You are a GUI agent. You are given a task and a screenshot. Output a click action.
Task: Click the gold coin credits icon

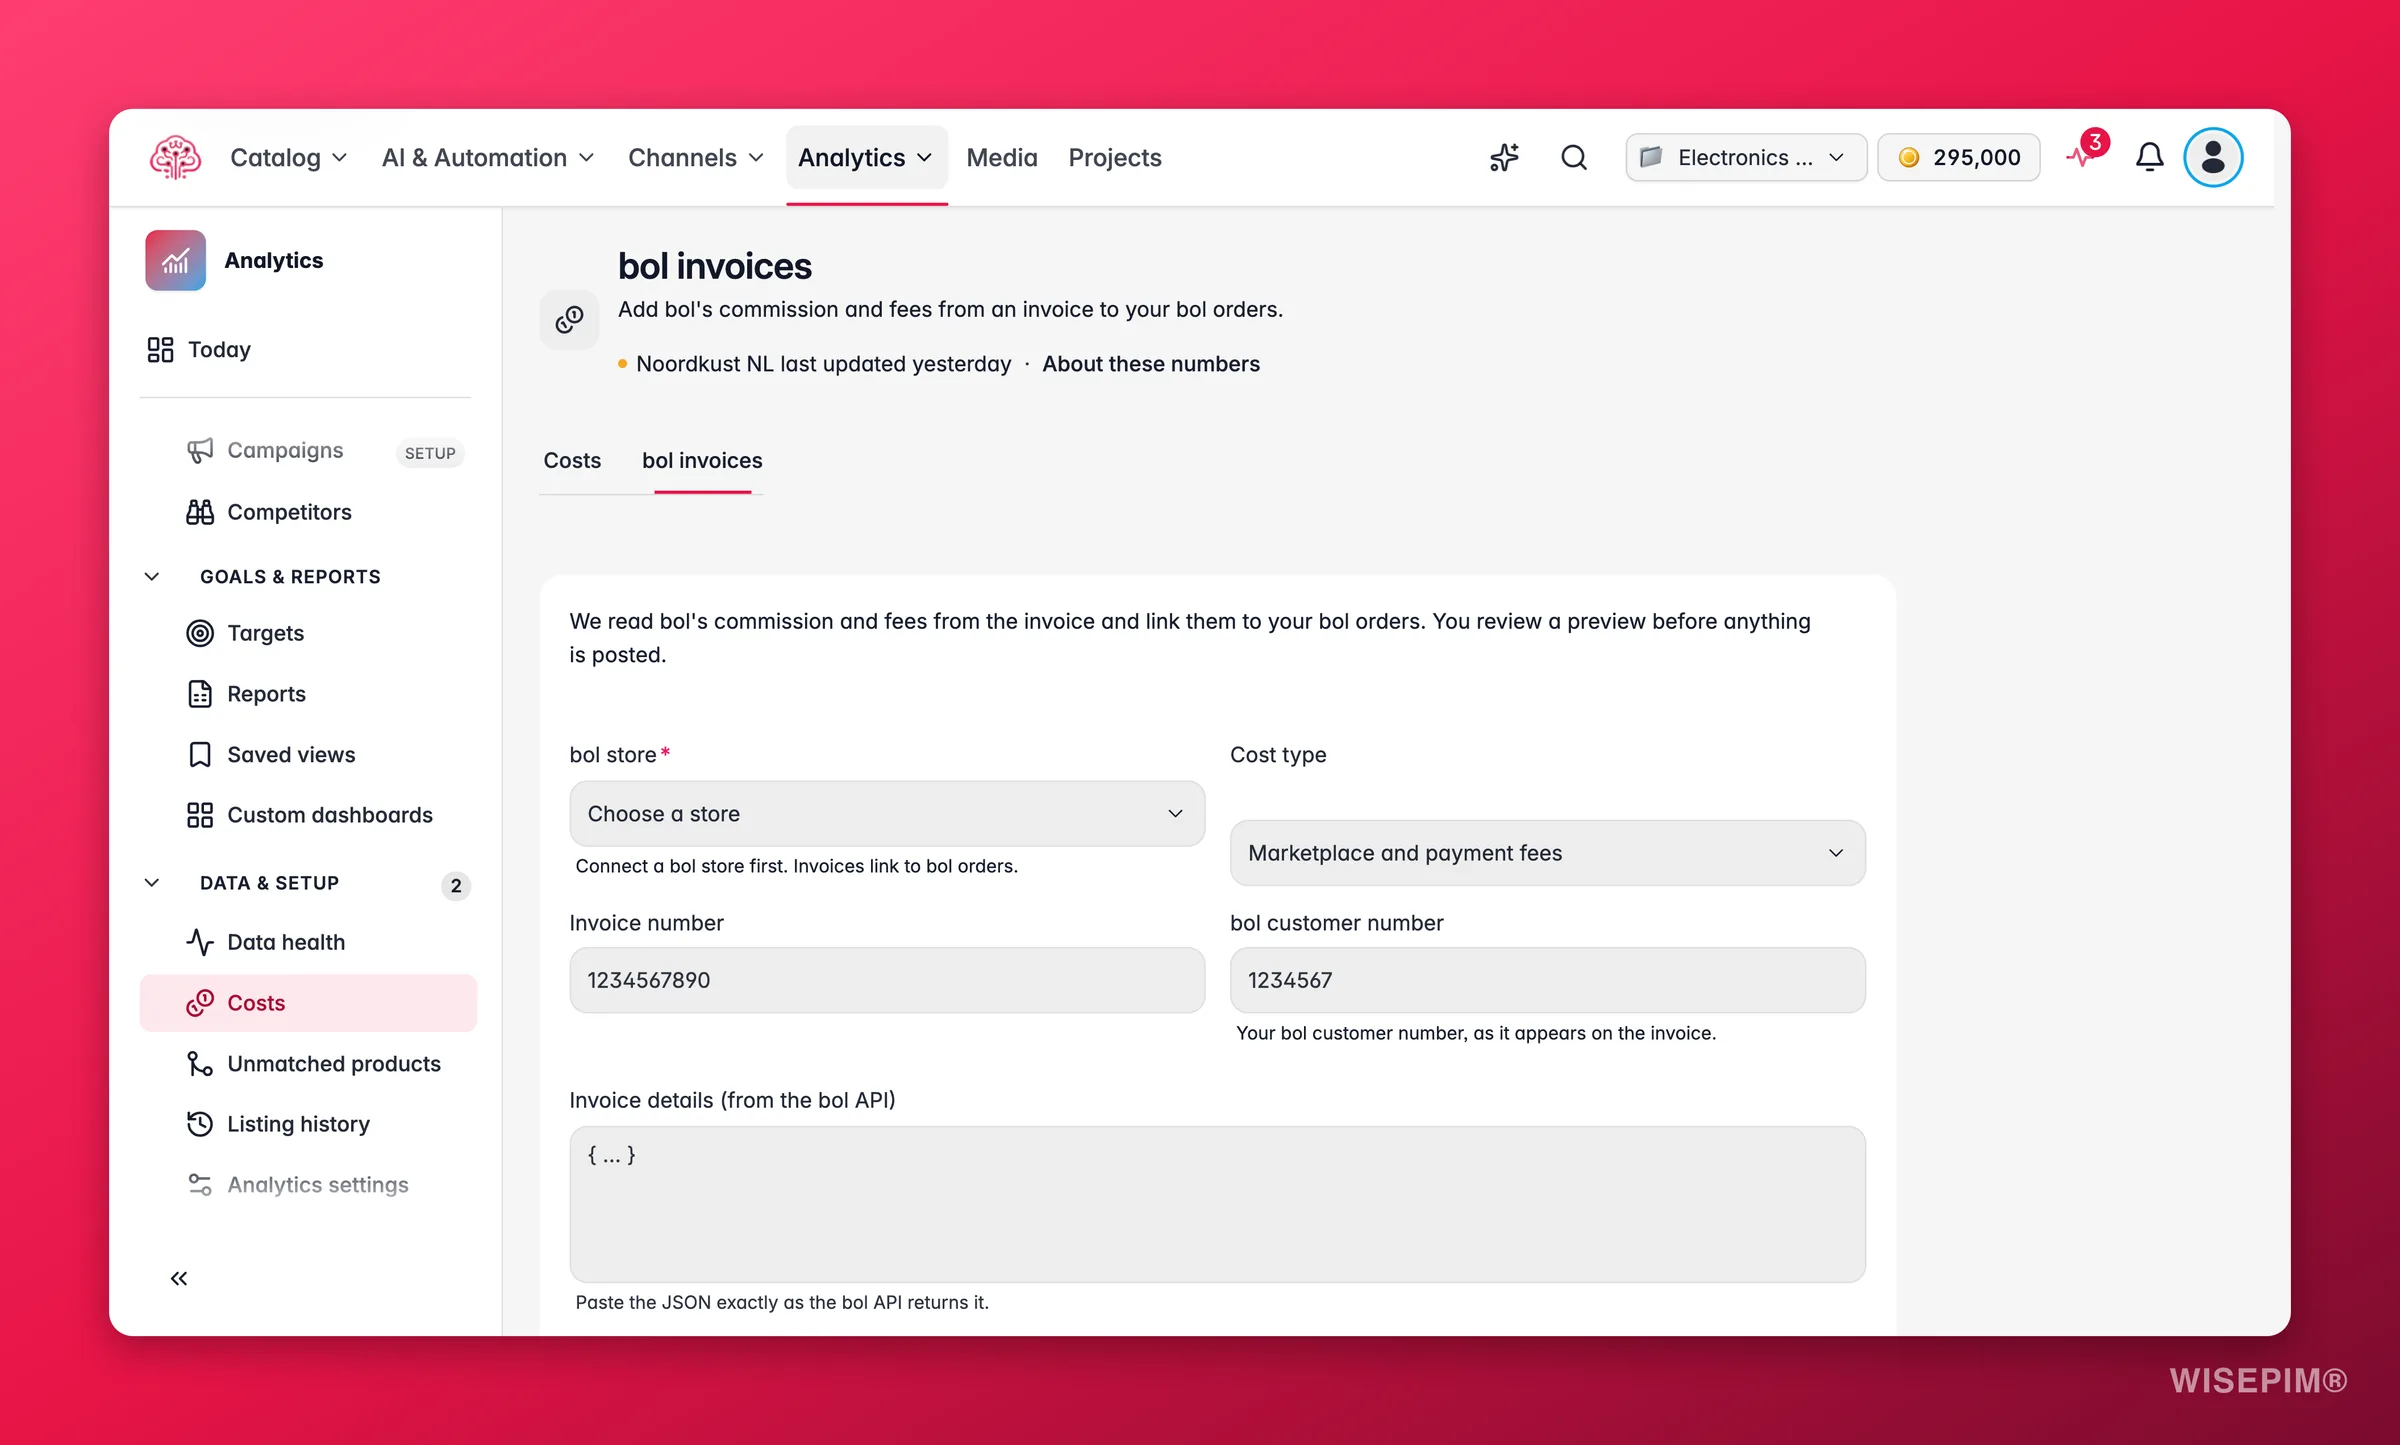click(1908, 157)
